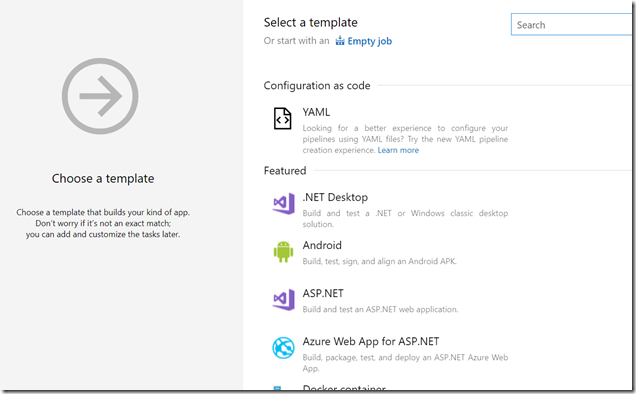The width and height of the screenshot is (636, 394).
Task: Click the 'Featured' section heading
Action: [285, 170]
